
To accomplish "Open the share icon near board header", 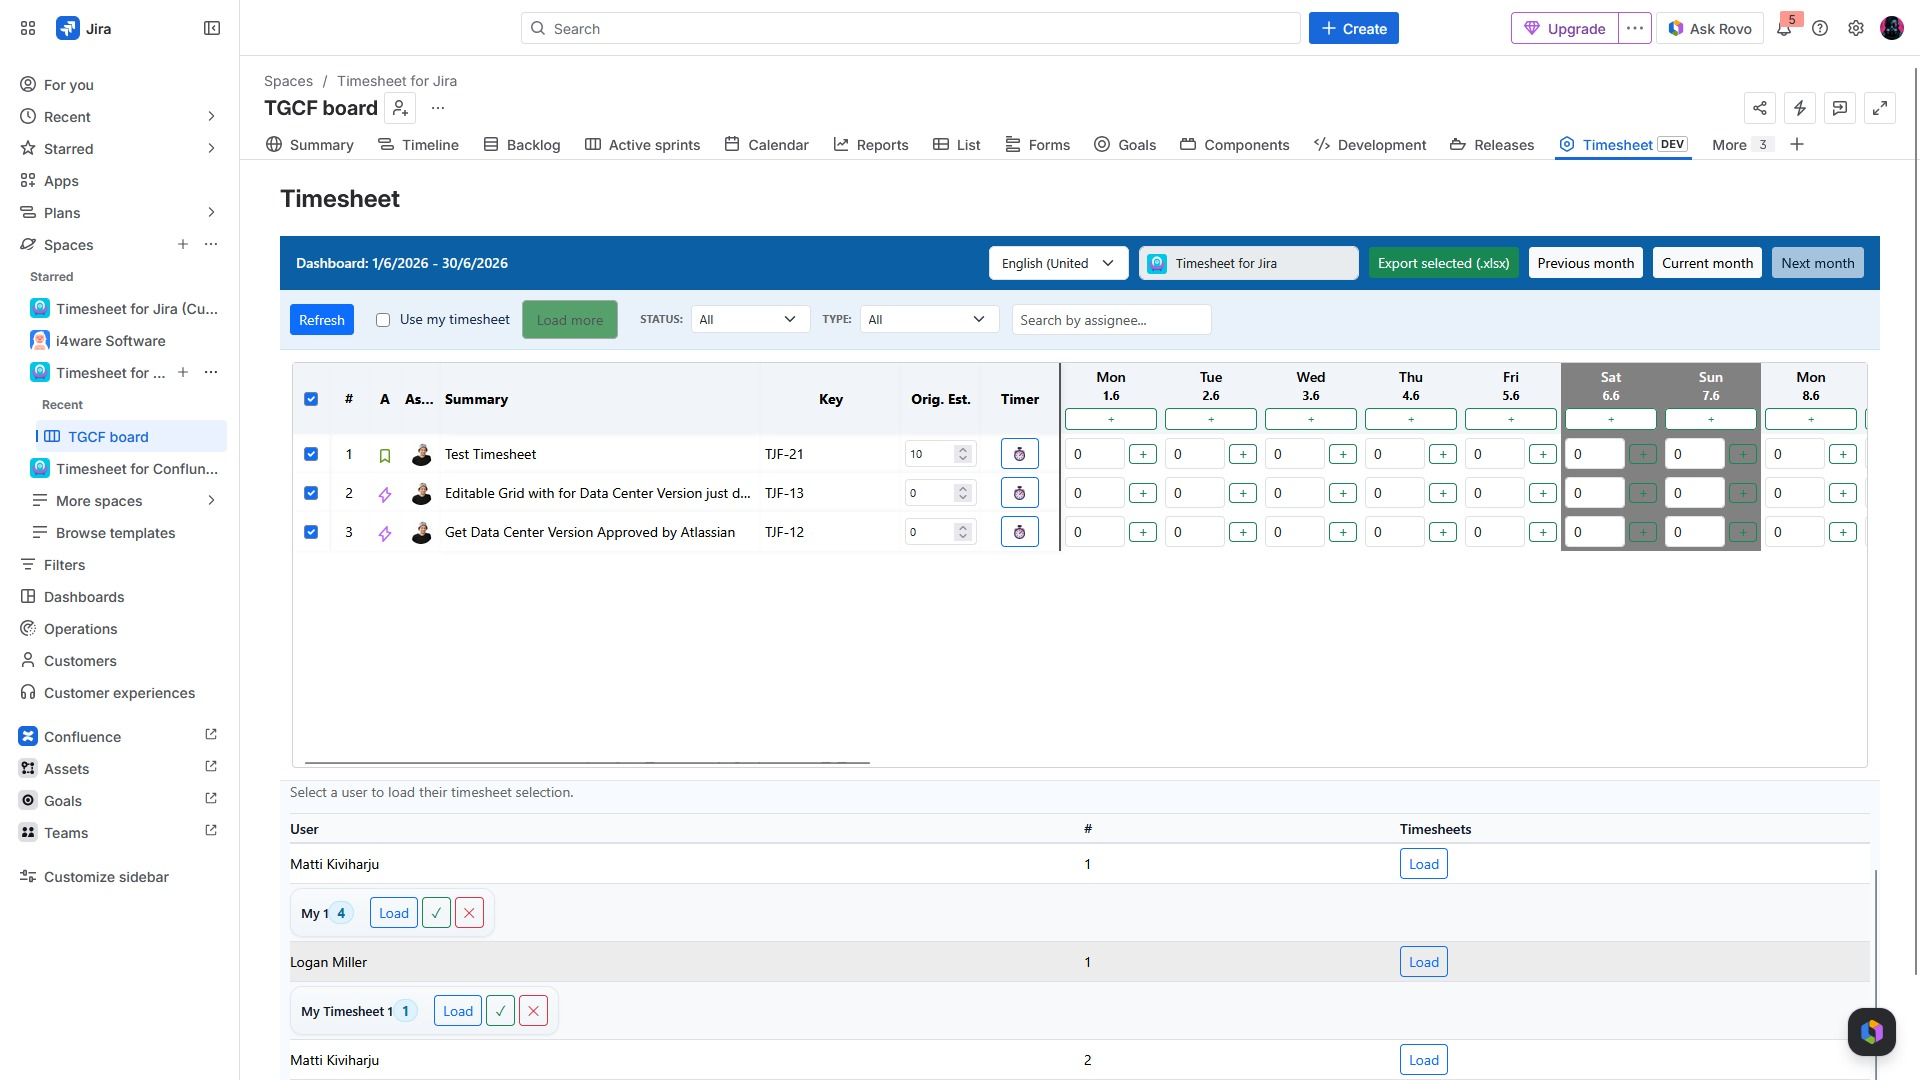I will (x=1760, y=108).
